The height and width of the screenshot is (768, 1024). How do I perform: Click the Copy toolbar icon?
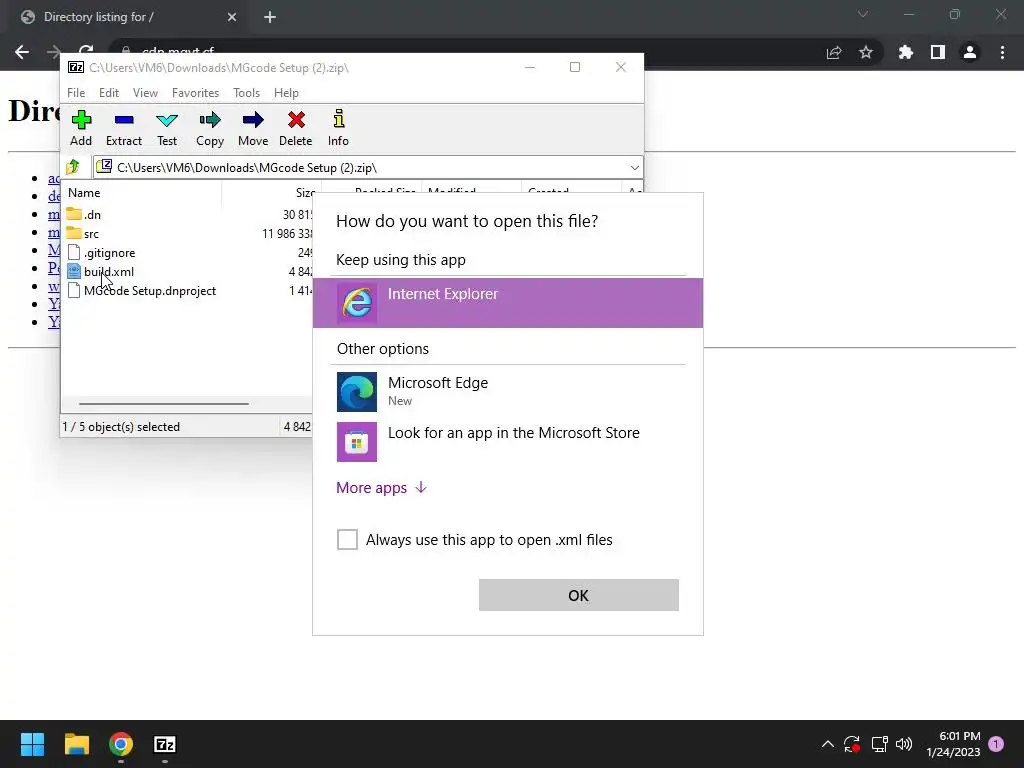click(210, 128)
